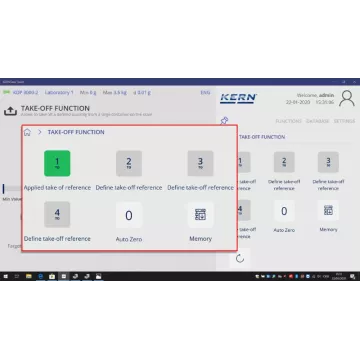Select reference 3 tile in right sidebar
Viewport: 360px width, 360px height.
pyautogui.click(x=328, y=162)
